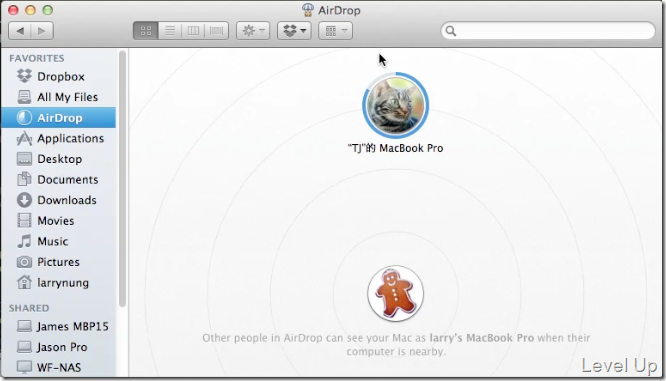This screenshot has width=666, height=381.
Task: Switch to column view
Action: tap(193, 31)
